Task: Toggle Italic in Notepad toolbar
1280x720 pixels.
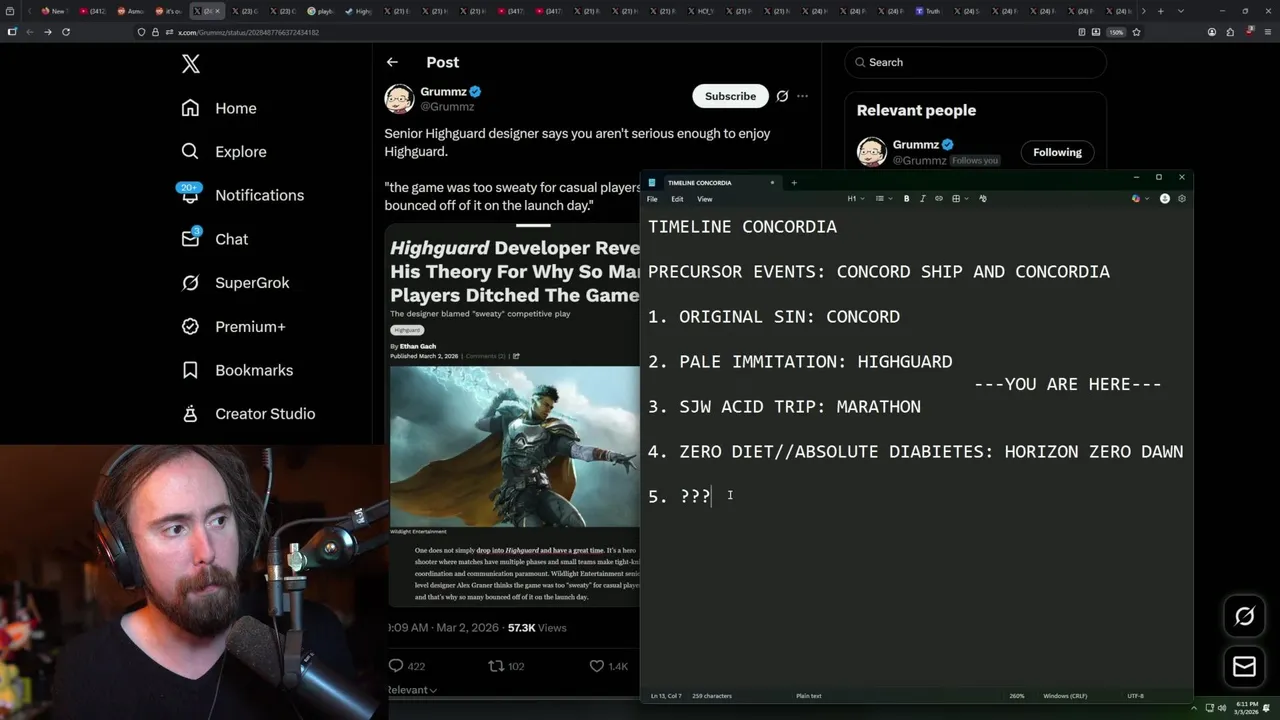Action: click(x=922, y=199)
